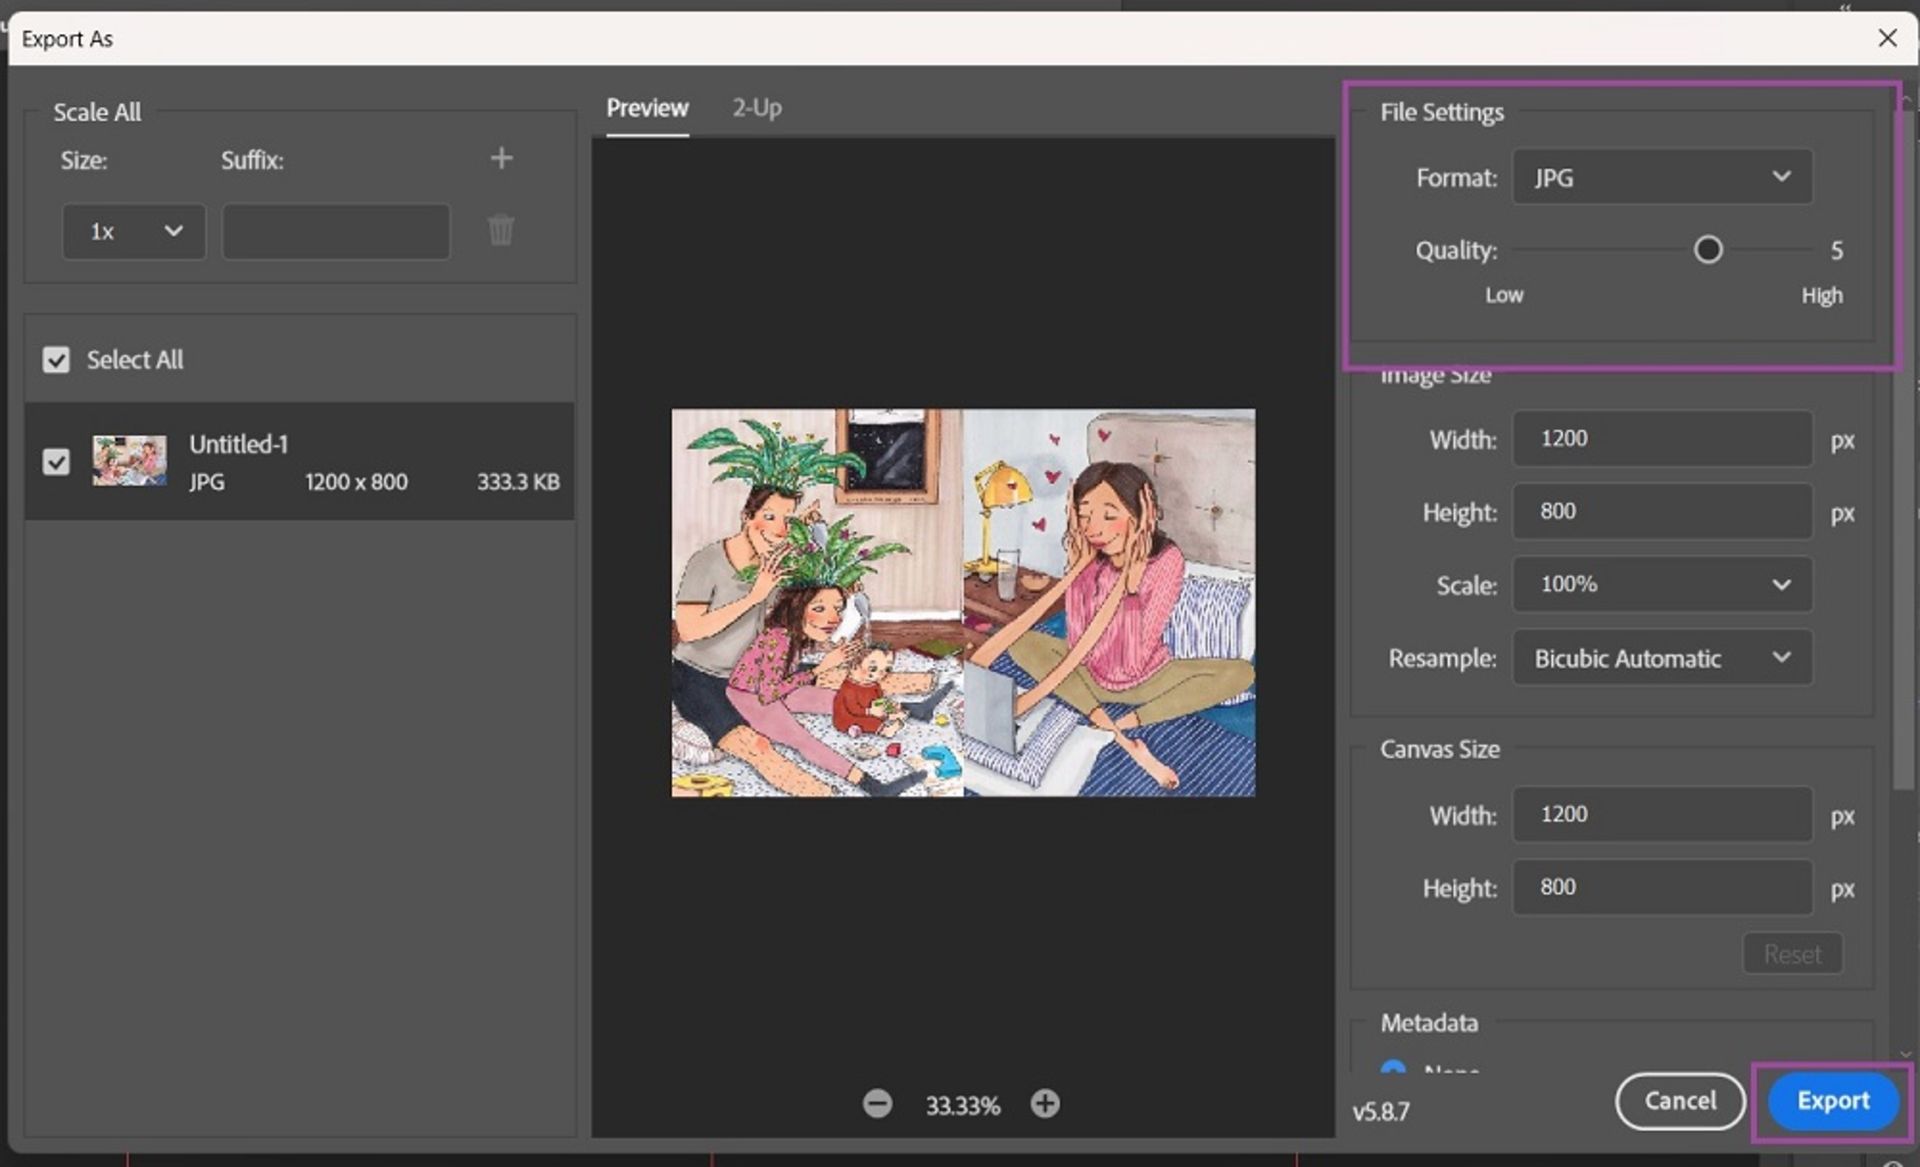1920x1167 pixels.
Task: Zoom in the preview with plus icon
Action: pos(1045,1104)
